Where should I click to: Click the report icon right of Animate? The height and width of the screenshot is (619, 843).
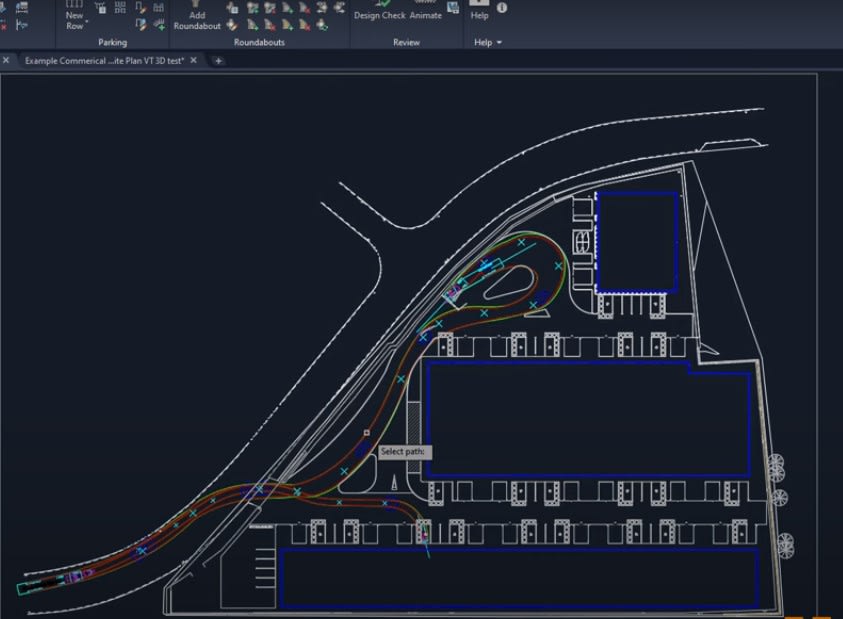[453, 9]
